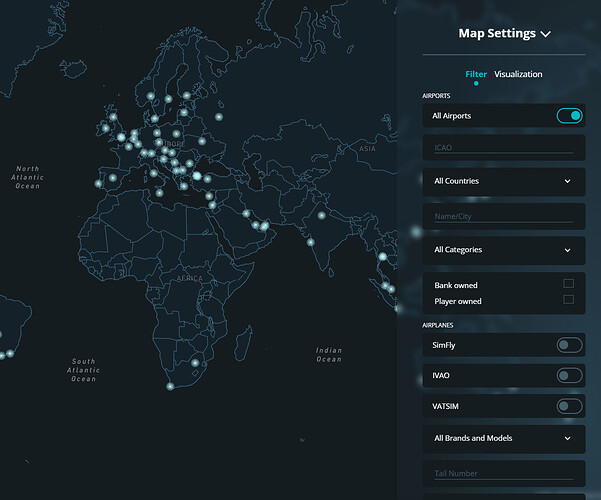This screenshot has height=500, width=601.
Task: Select the airport marker on Portugal's coast
Action: click(x=99, y=182)
